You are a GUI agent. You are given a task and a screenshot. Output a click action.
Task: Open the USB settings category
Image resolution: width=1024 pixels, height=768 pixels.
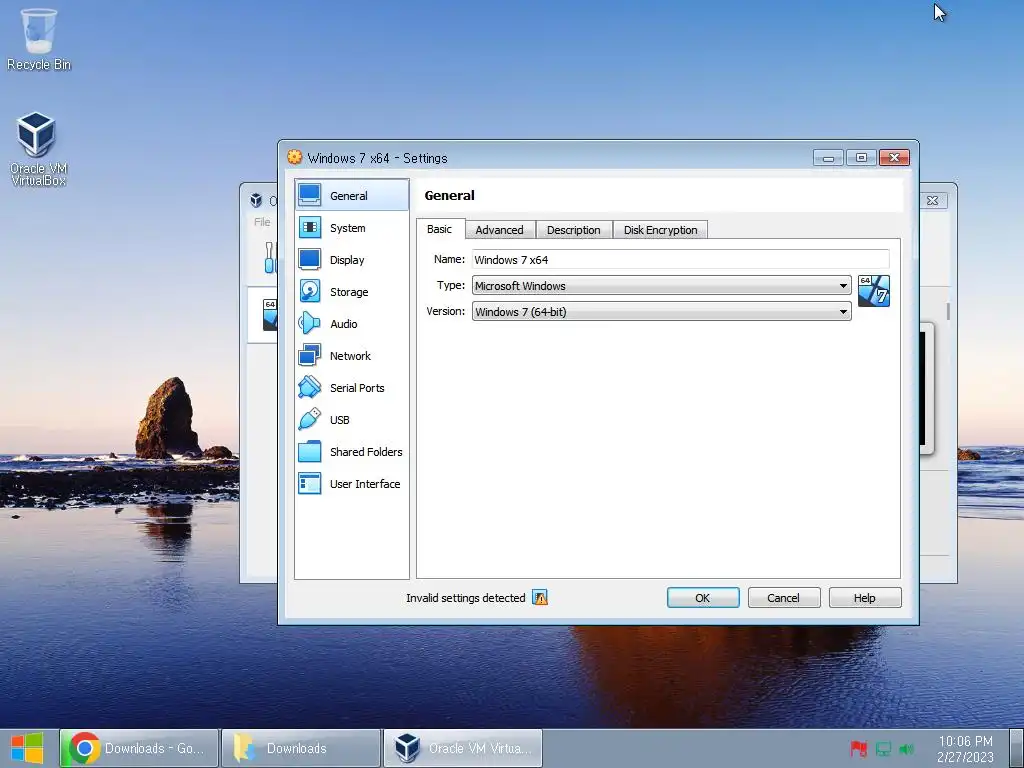pos(351,420)
